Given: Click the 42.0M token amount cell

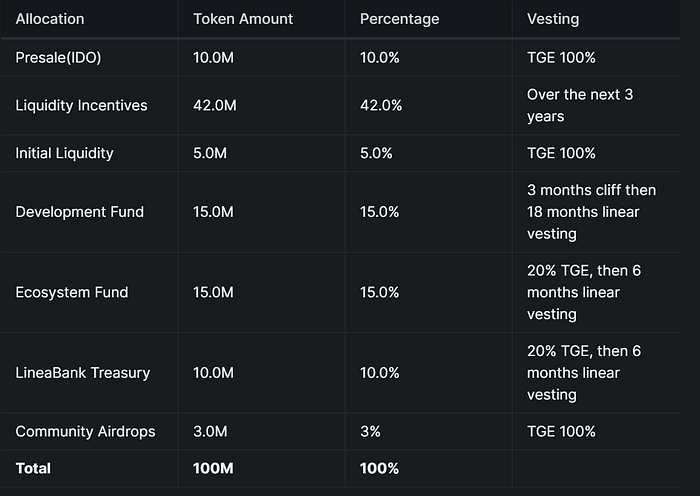Looking at the screenshot, I should [213, 106].
